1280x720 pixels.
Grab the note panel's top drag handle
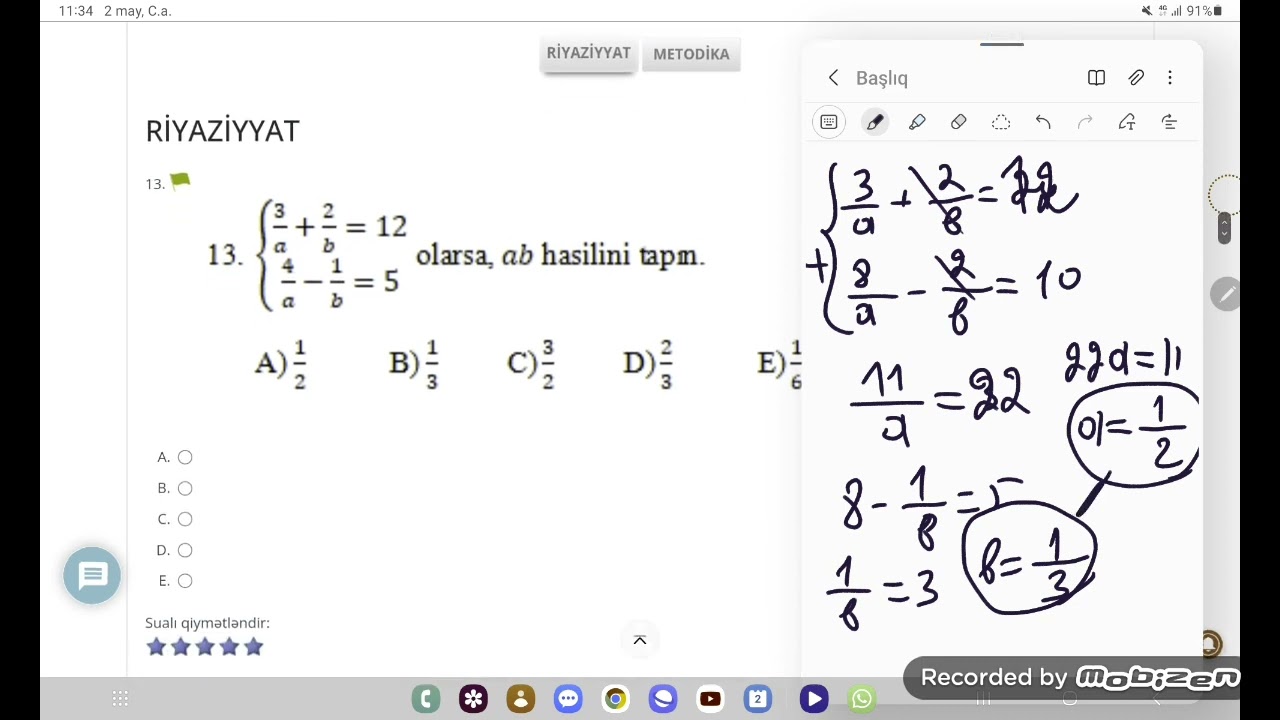tap(1002, 43)
